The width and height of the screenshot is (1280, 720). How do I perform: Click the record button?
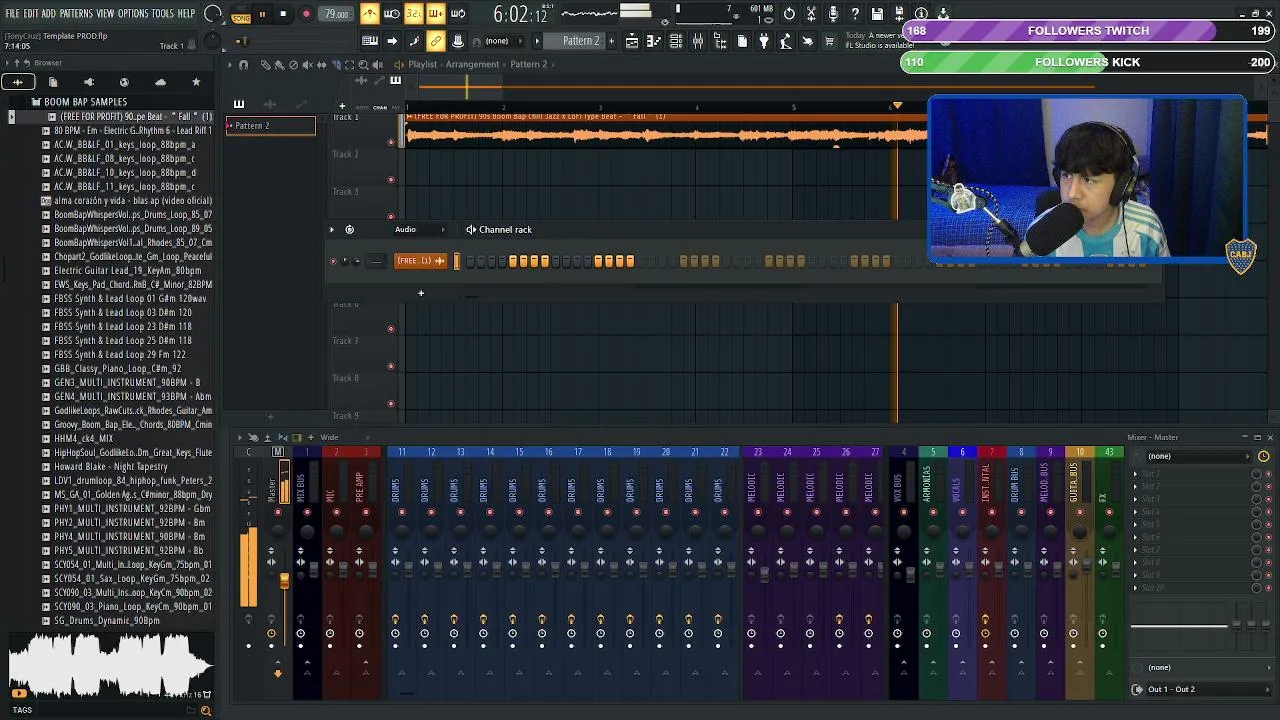coord(306,15)
